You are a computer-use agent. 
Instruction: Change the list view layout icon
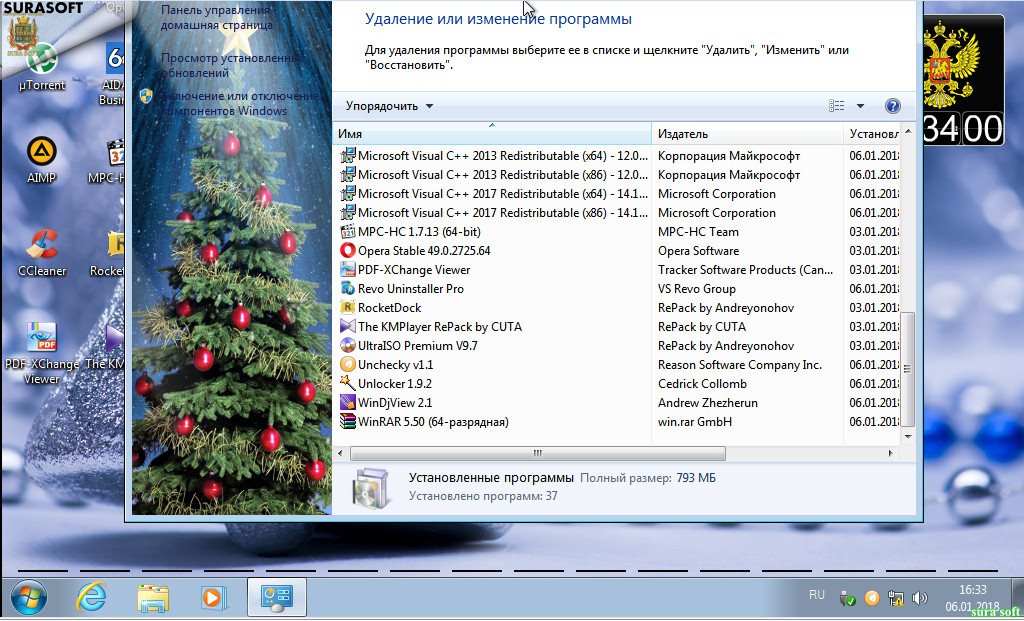[x=837, y=106]
